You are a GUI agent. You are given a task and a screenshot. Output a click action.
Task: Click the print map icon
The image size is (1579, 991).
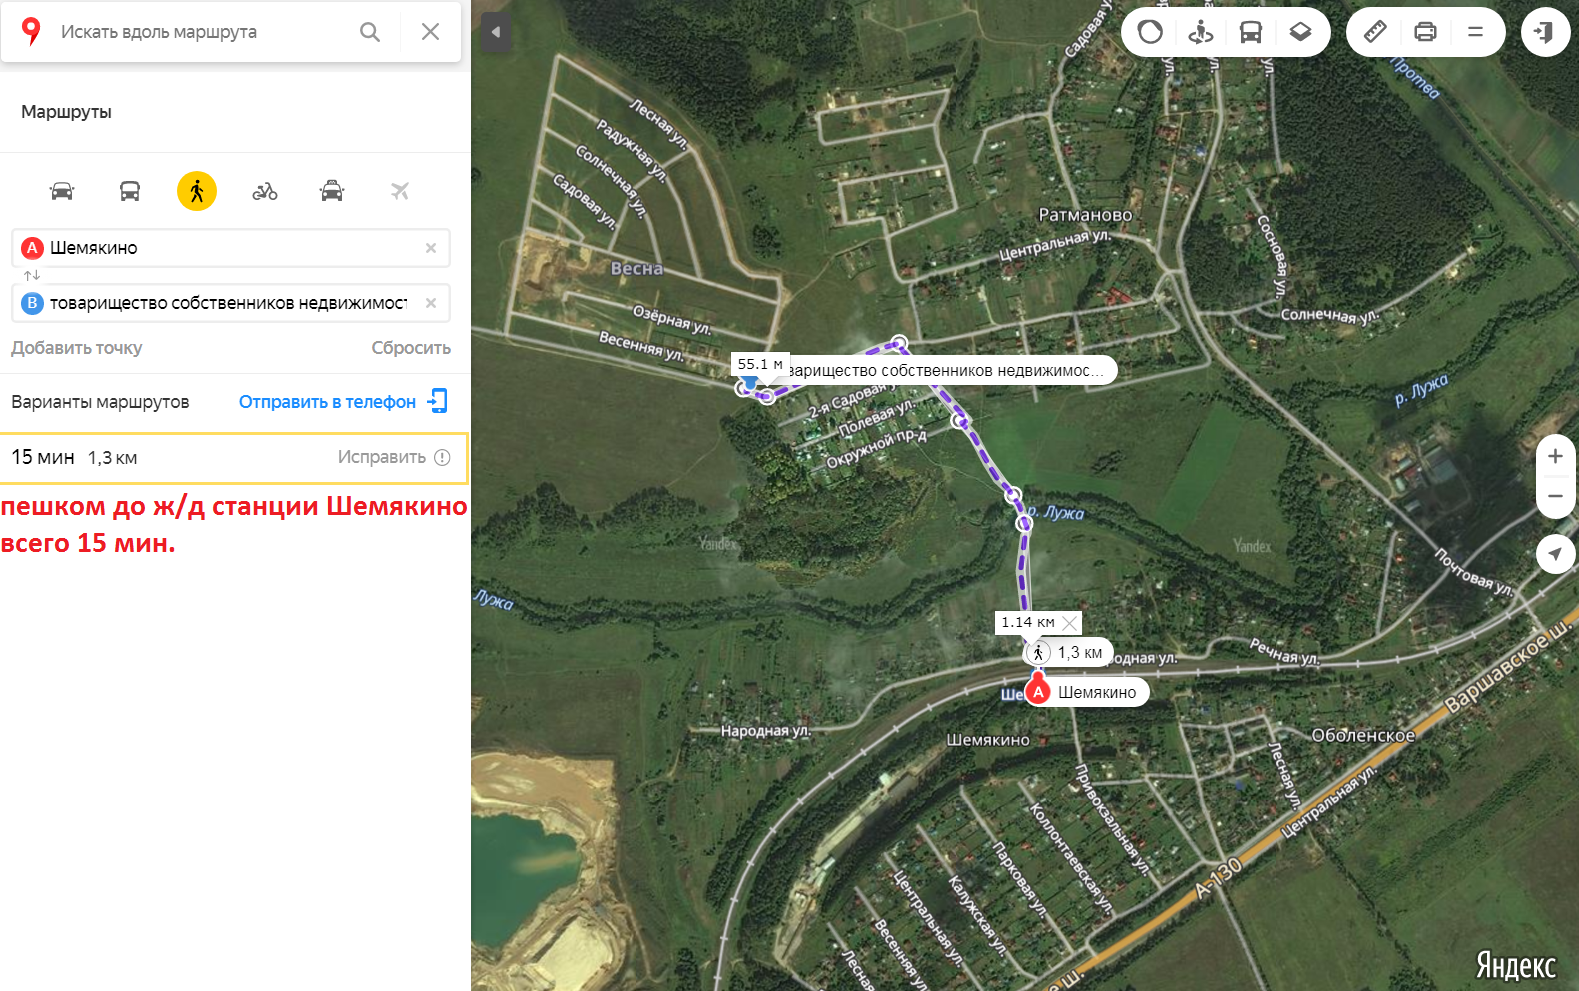click(x=1425, y=32)
